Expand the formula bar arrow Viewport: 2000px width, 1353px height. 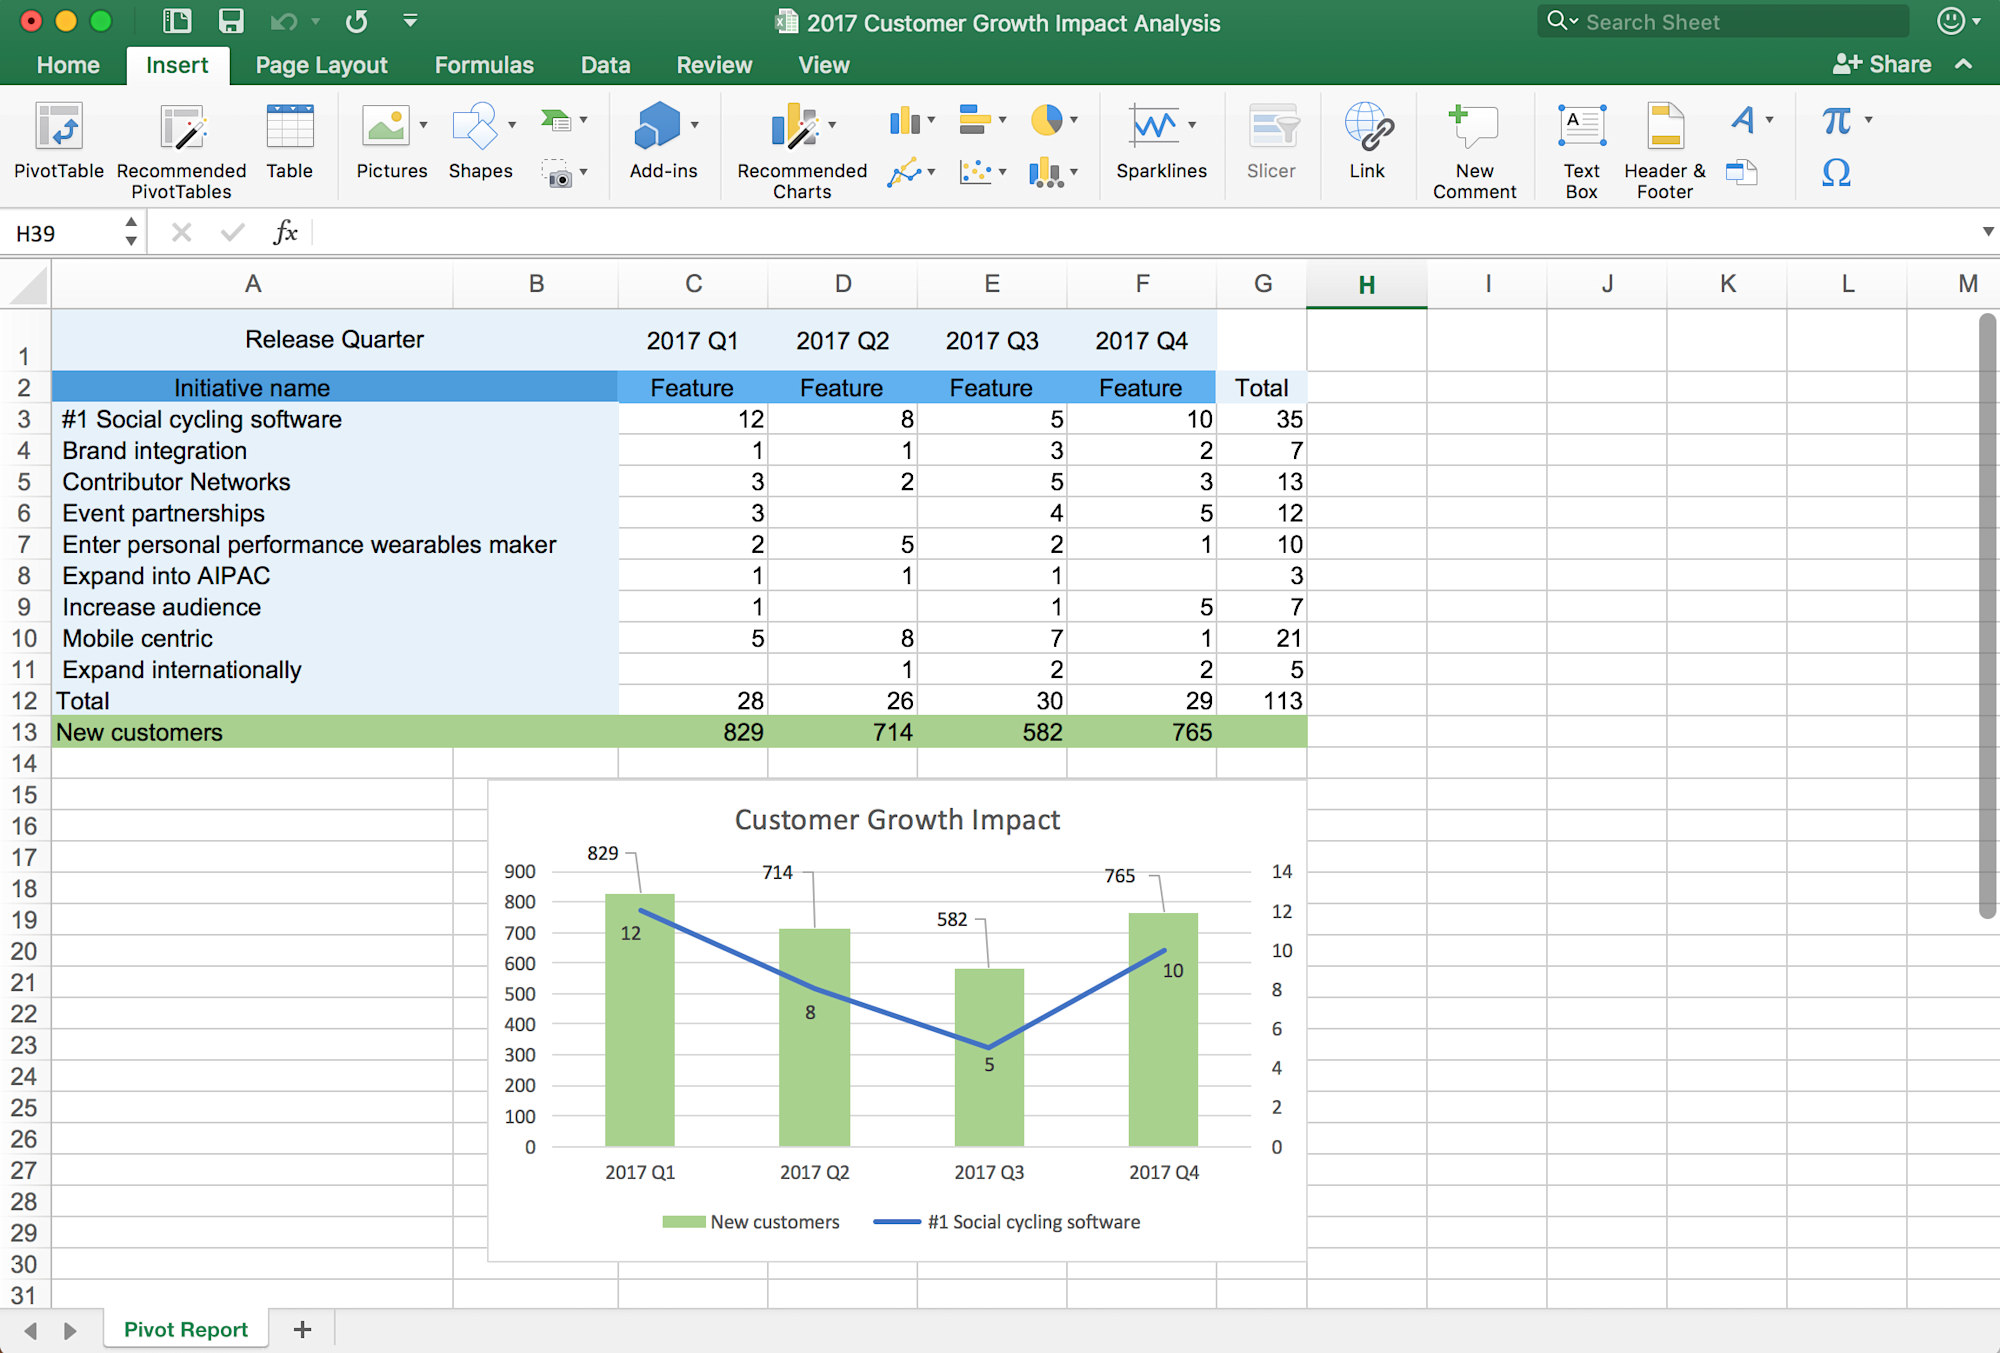[x=1987, y=232]
